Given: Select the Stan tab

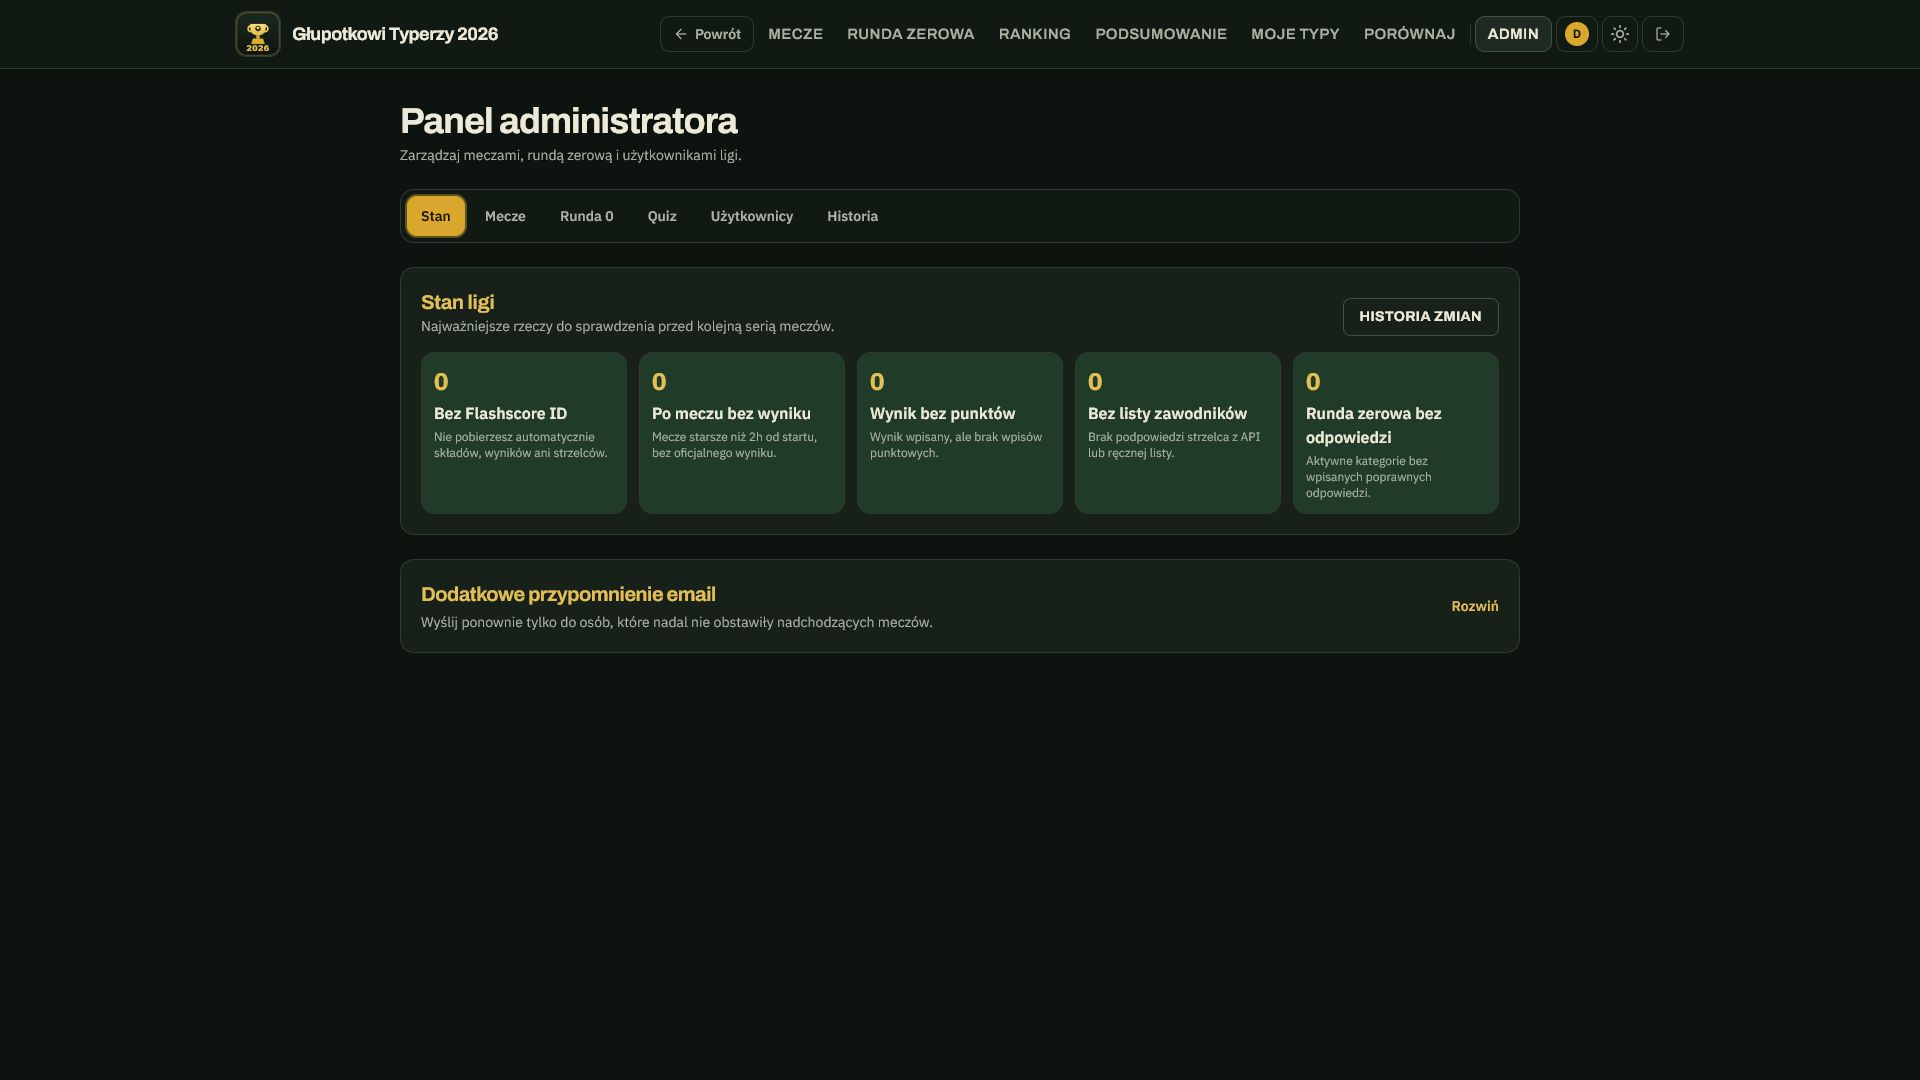Looking at the screenshot, I should point(436,216).
